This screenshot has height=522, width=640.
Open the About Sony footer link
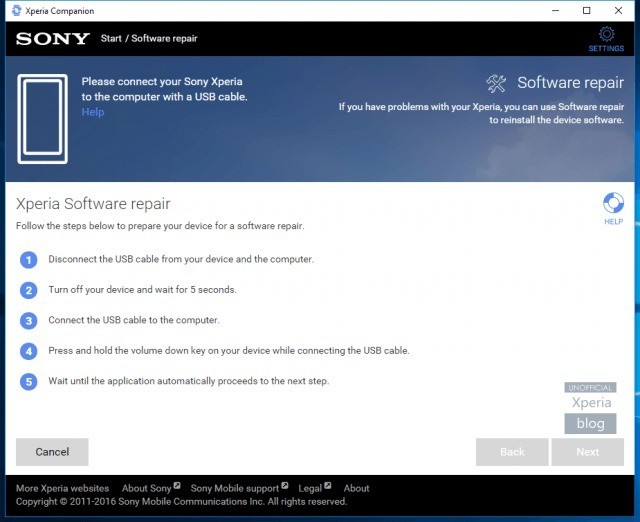tap(147, 489)
